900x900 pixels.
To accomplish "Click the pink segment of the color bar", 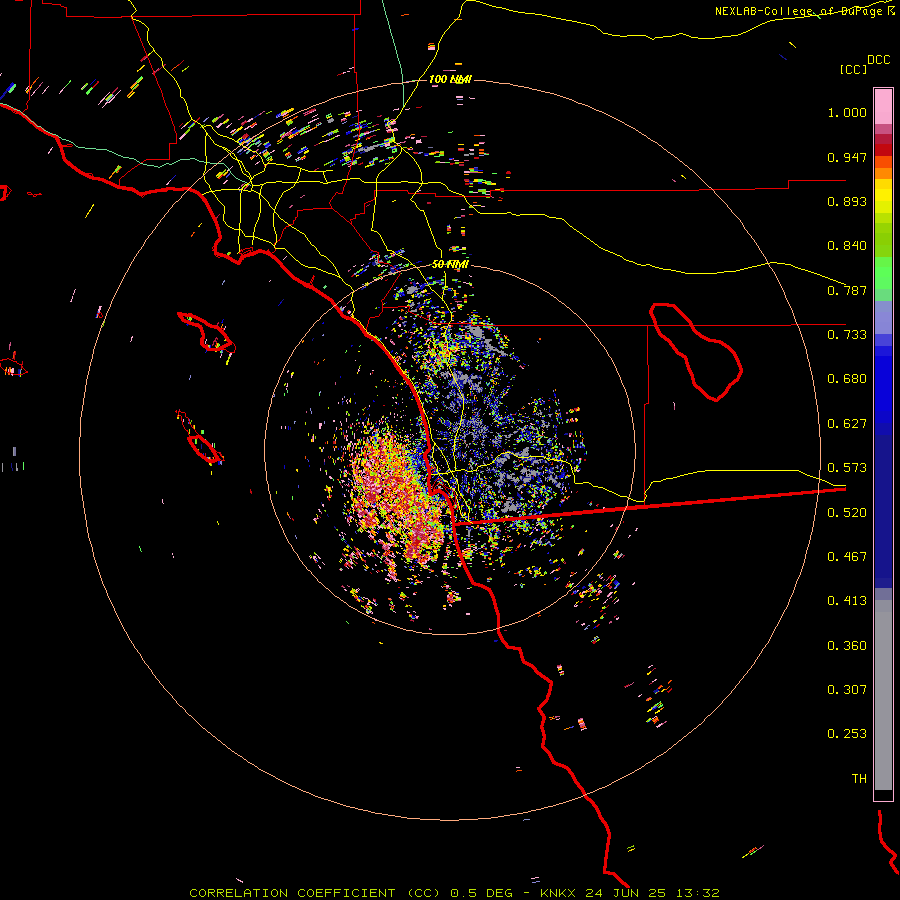I will (x=883, y=107).
